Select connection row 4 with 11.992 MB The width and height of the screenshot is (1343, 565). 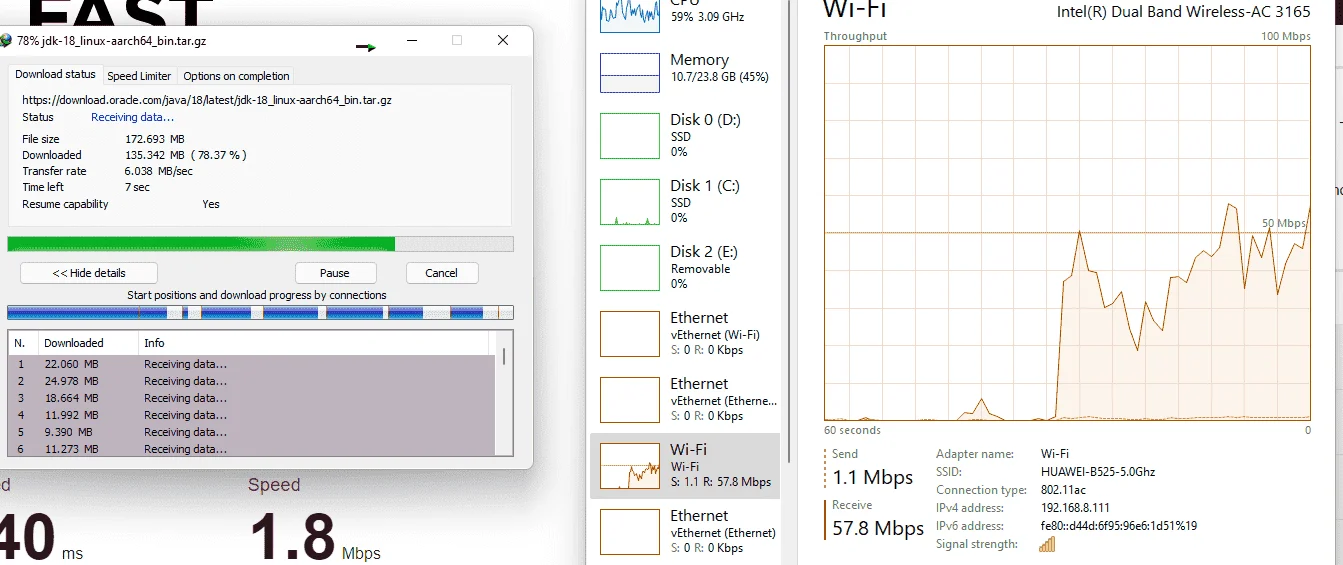(x=251, y=415)
